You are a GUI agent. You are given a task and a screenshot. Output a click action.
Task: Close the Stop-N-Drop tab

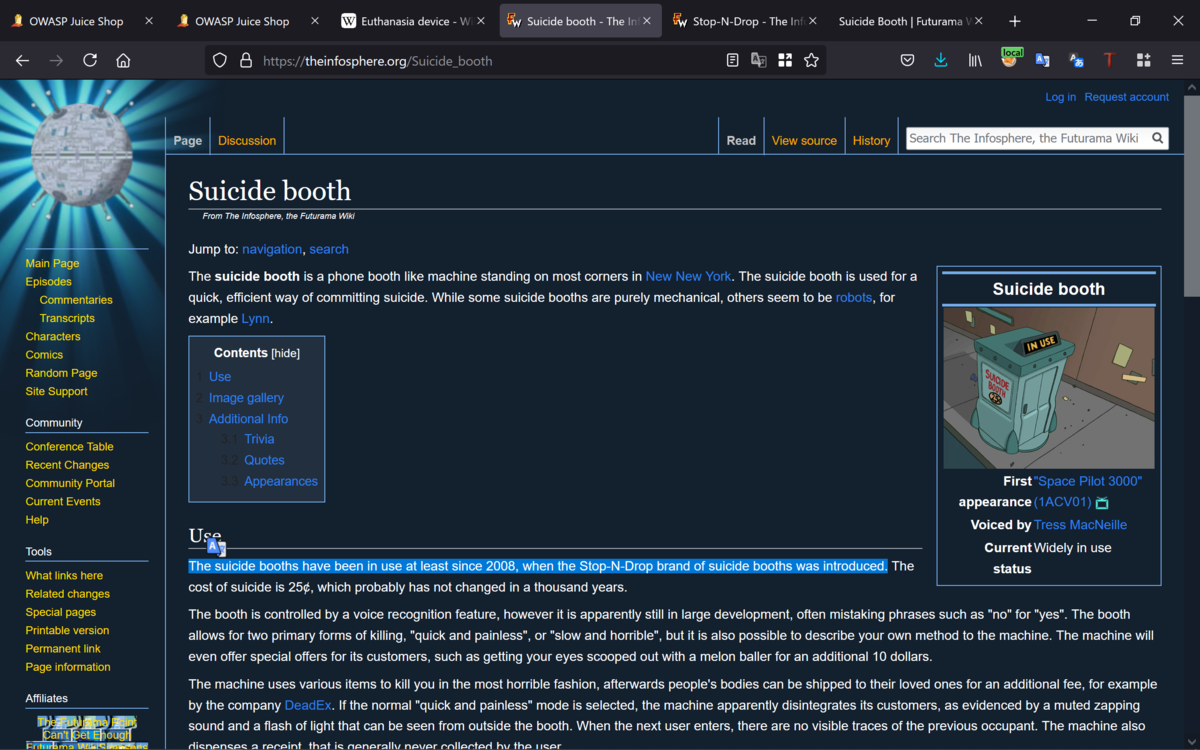pyautogui.click(x=812, y=21)
